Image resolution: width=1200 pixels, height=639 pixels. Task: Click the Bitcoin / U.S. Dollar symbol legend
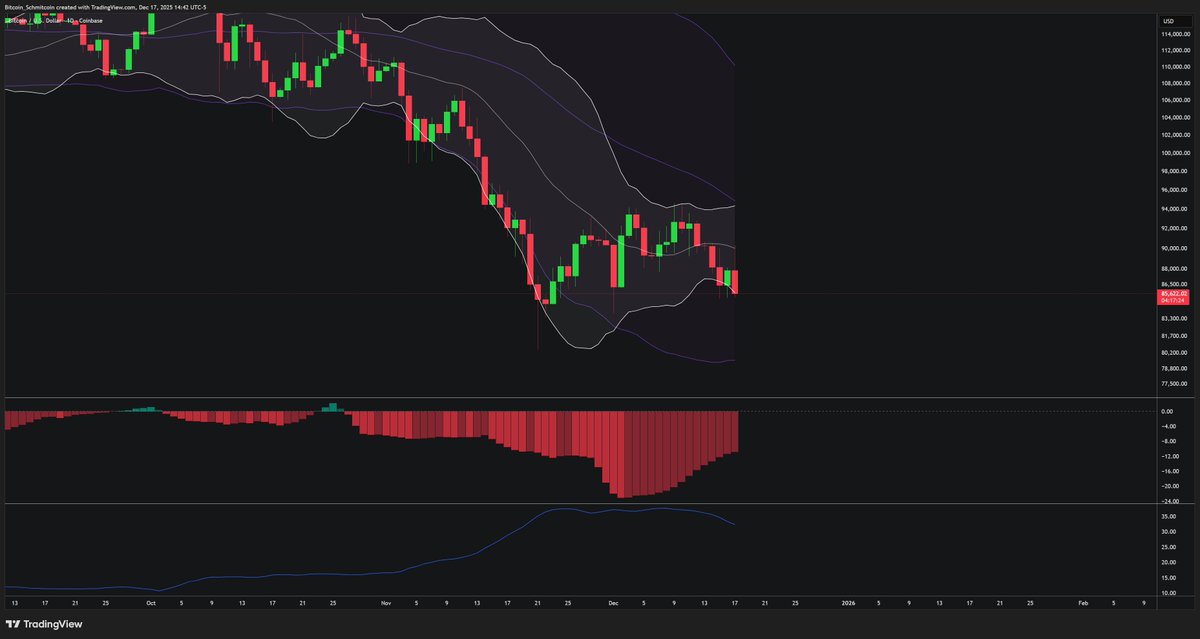[35, 20]
